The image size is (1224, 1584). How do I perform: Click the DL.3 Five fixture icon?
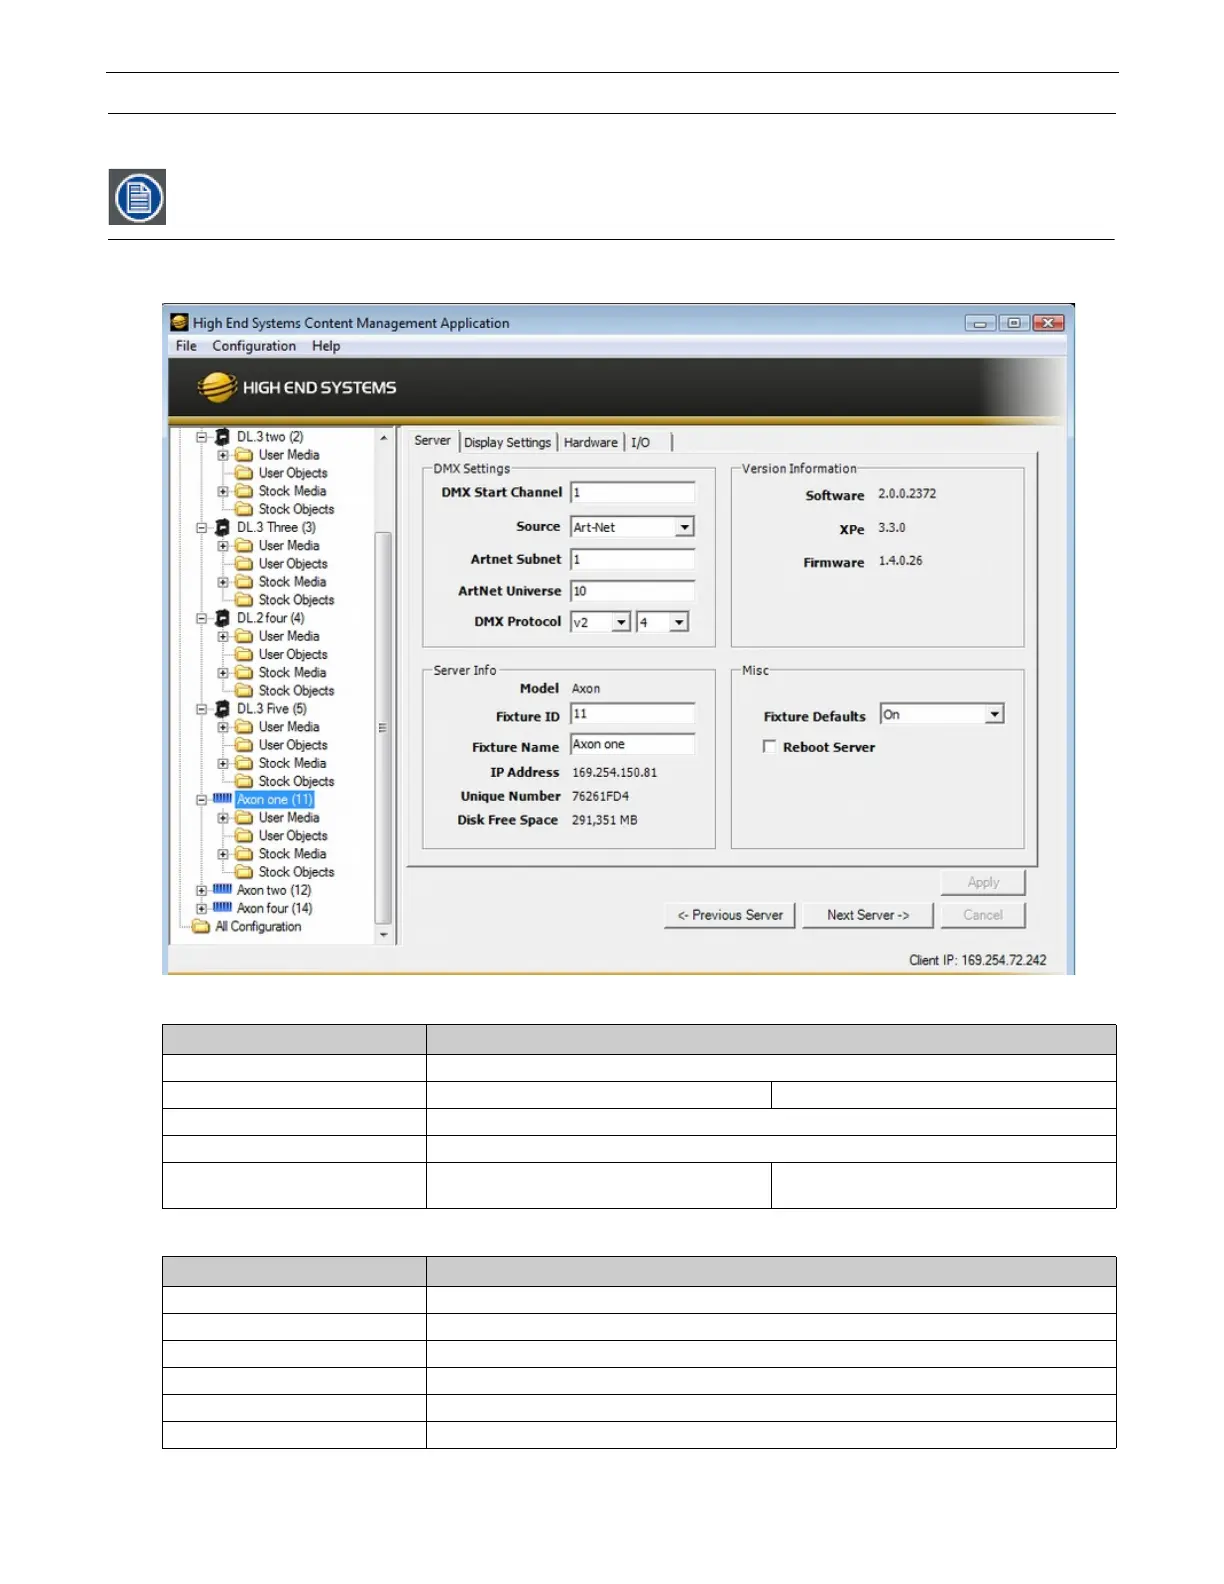pyautogui.click(x=222, y=709)
